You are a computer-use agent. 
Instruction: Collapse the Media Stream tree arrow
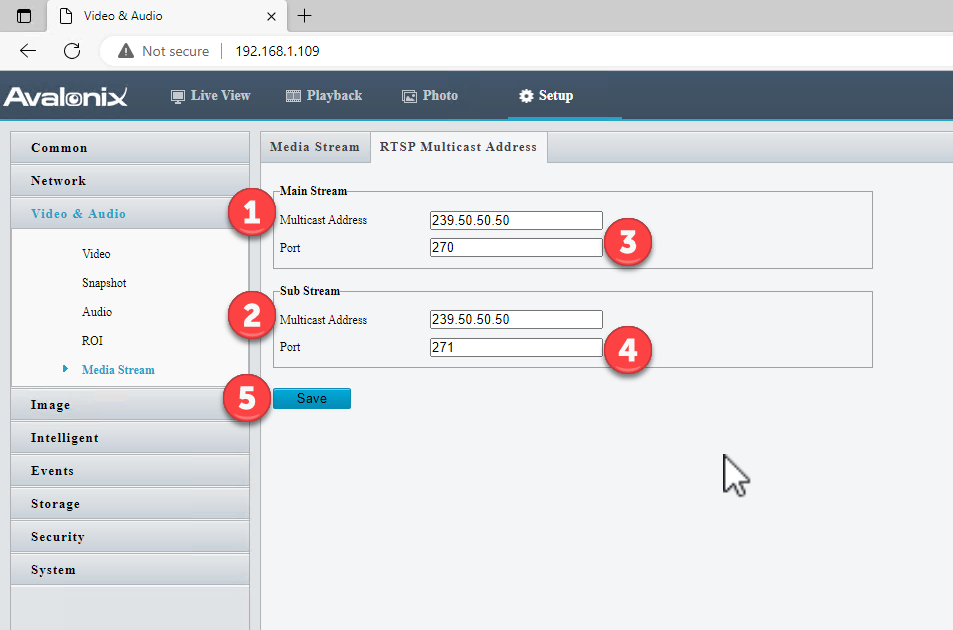pyautogui.click(x=68, y=369)
